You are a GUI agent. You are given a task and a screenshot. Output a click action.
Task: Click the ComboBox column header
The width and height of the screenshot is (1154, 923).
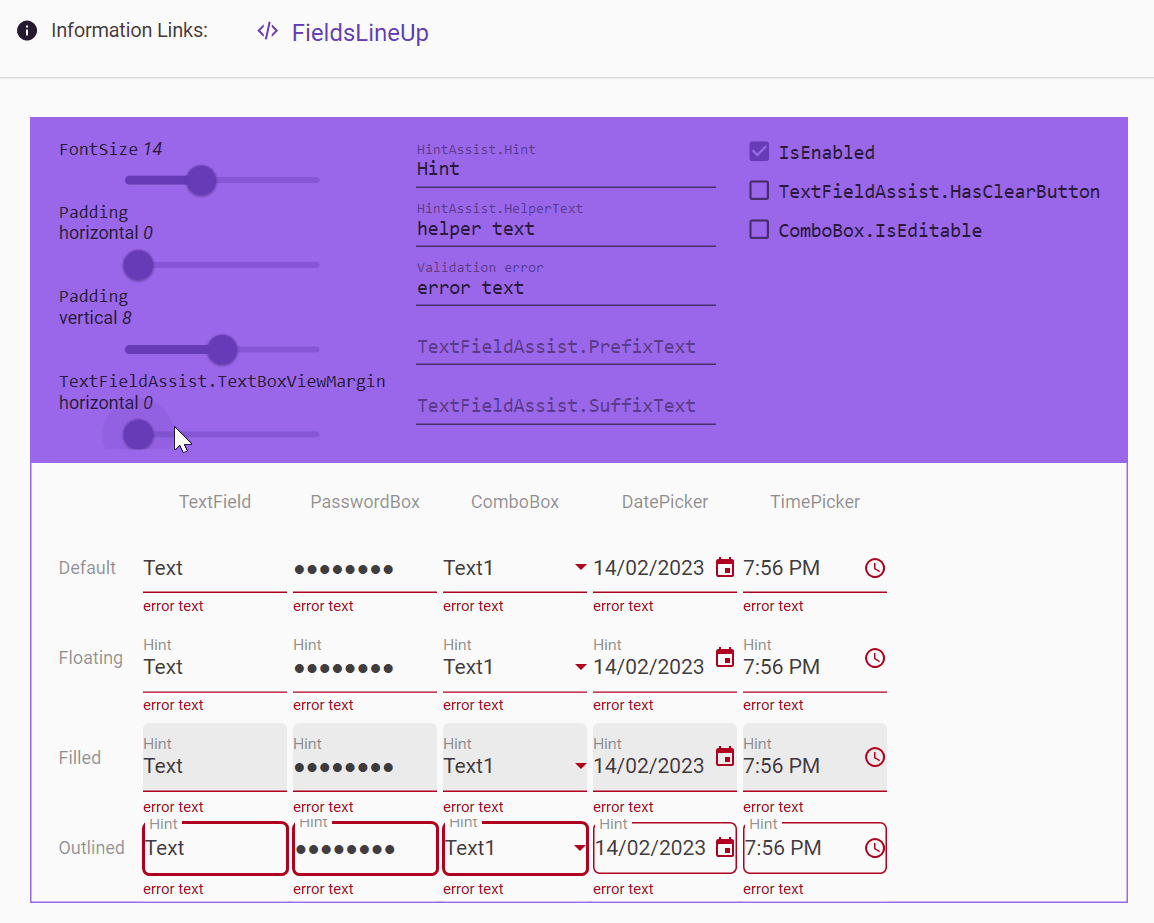point(515,502)
